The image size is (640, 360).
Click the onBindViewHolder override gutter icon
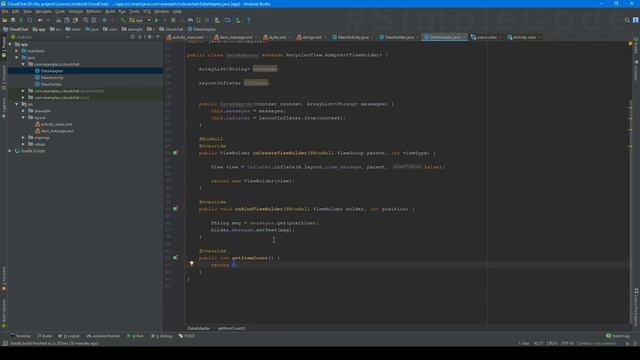(175, 209)
